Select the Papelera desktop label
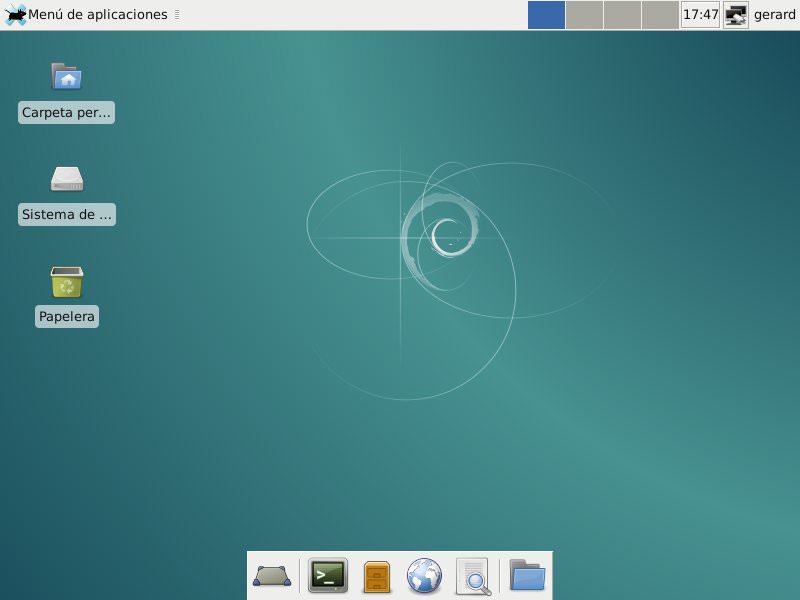This screenshot has height=600, width=800. 66,316
